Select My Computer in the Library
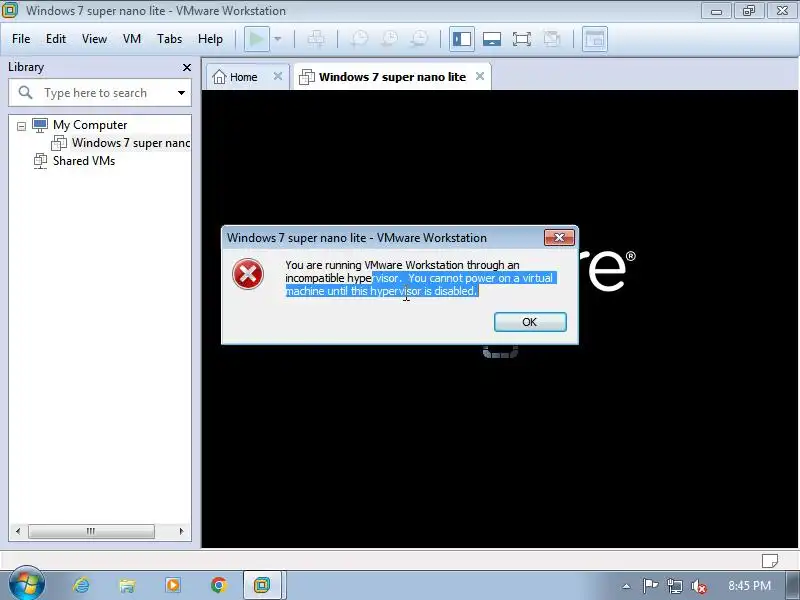Screen dimensions: 800x600 pos(90,125)
